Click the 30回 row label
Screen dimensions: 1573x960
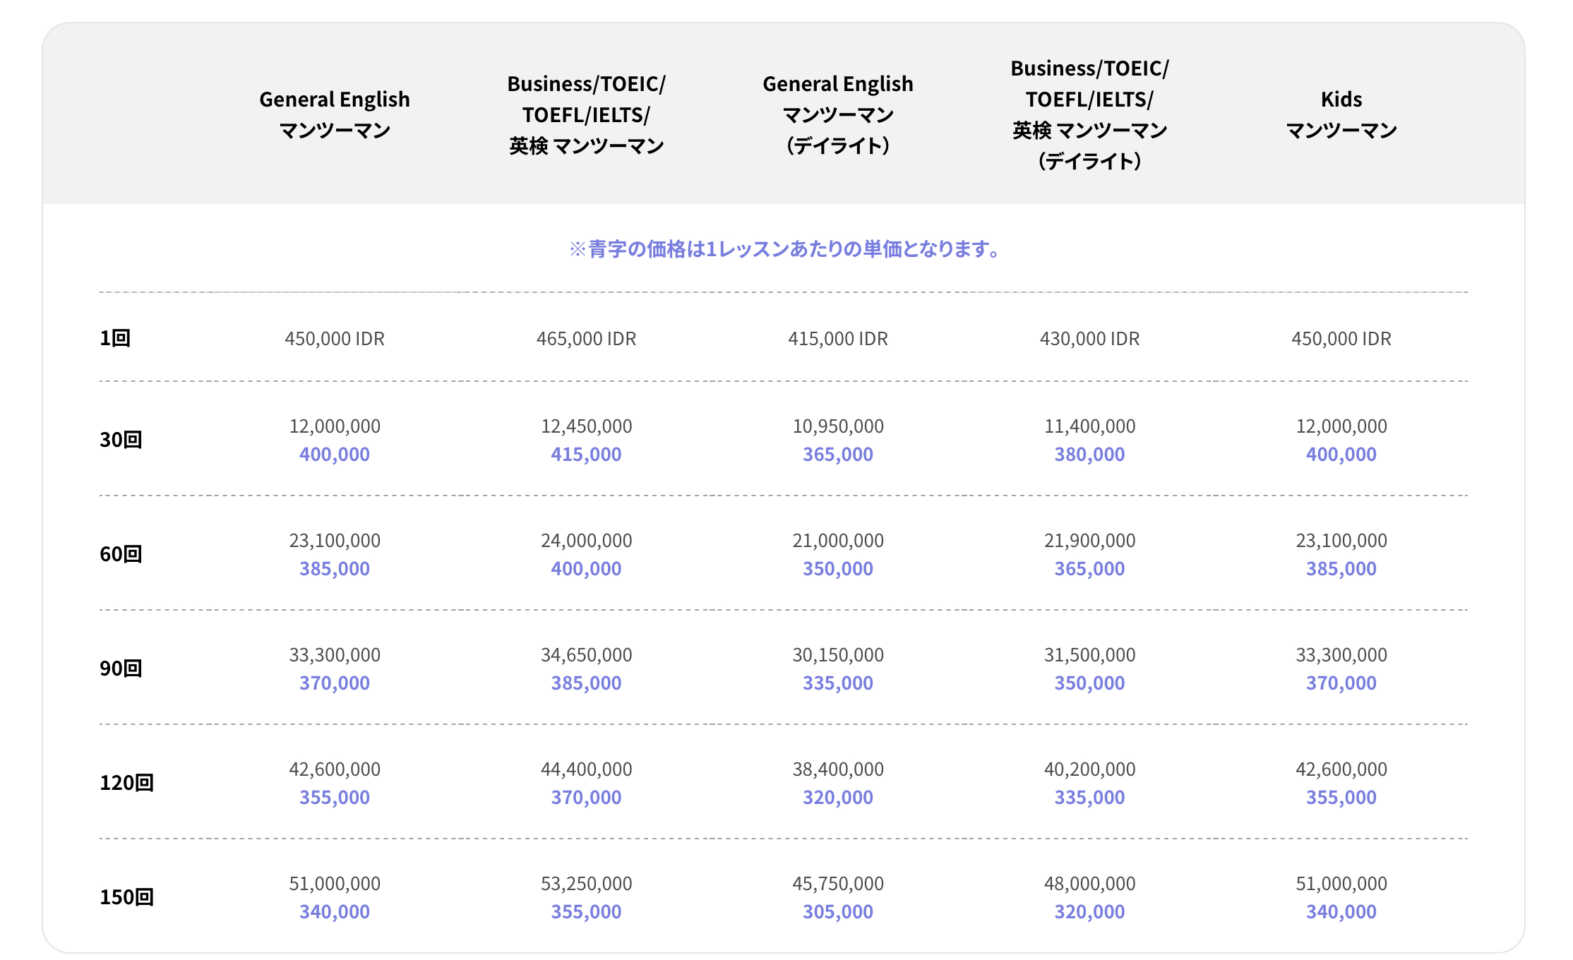[x=120, y=439]
